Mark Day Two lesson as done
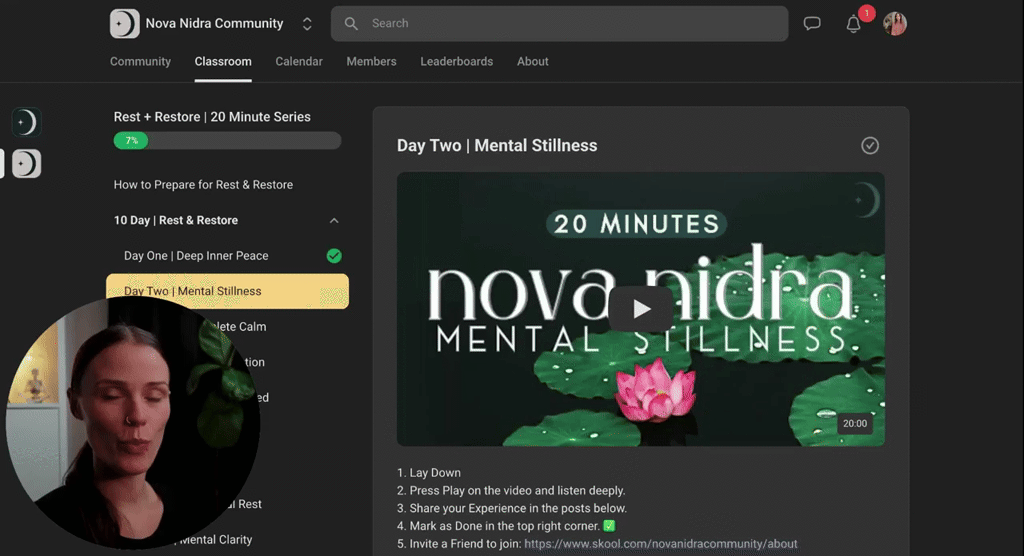Image resolution: width=1024 pixels, height=556 pixels. (x=869, y=146)
